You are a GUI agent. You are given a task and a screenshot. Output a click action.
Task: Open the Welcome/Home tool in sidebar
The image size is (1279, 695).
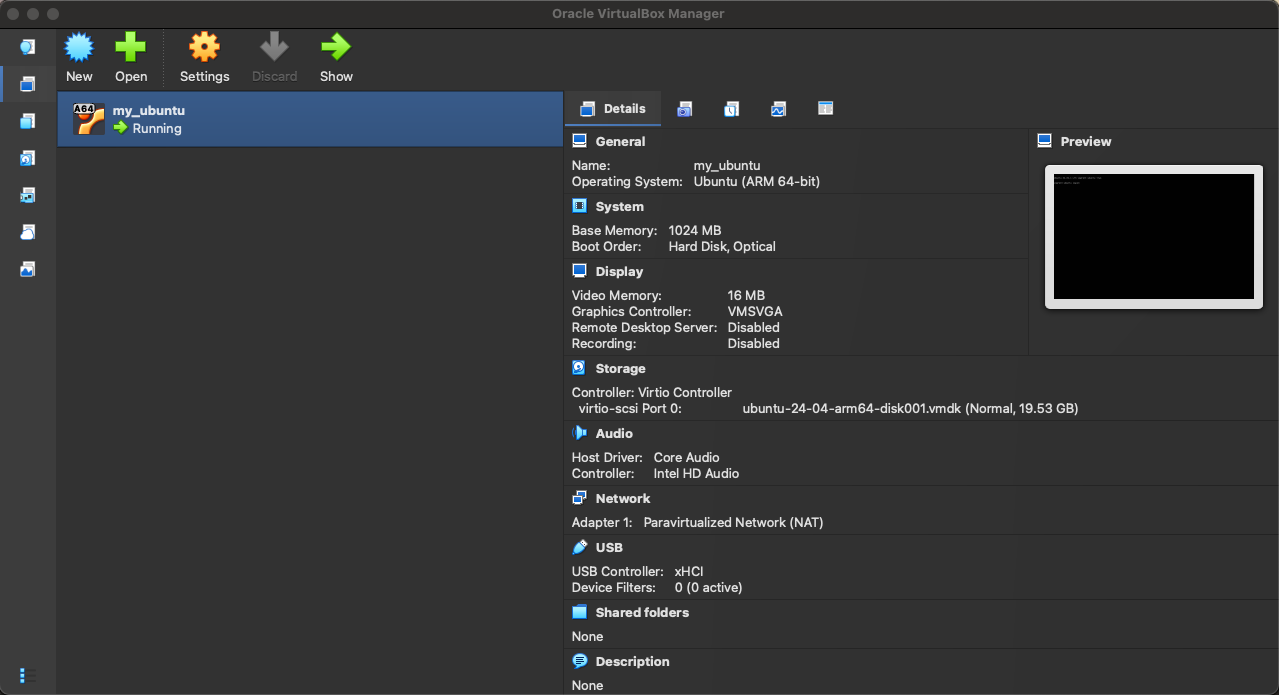(x=28, y=47)
